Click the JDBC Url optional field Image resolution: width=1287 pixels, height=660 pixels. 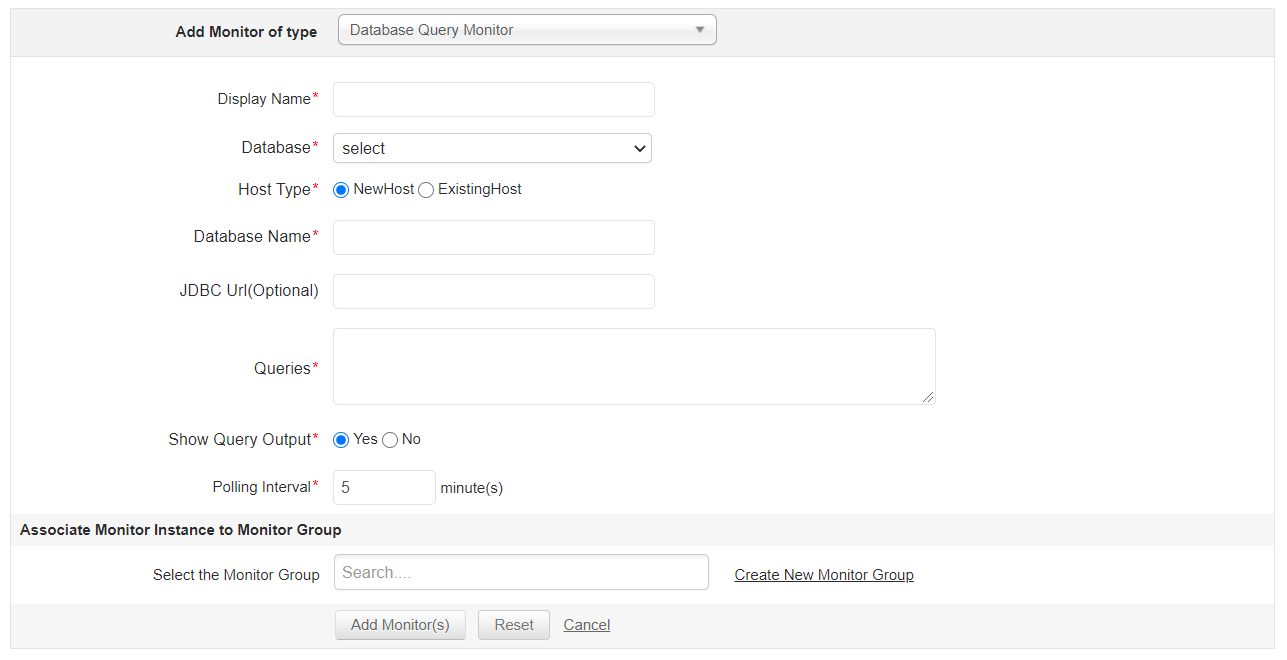click(x=493, y=292)
